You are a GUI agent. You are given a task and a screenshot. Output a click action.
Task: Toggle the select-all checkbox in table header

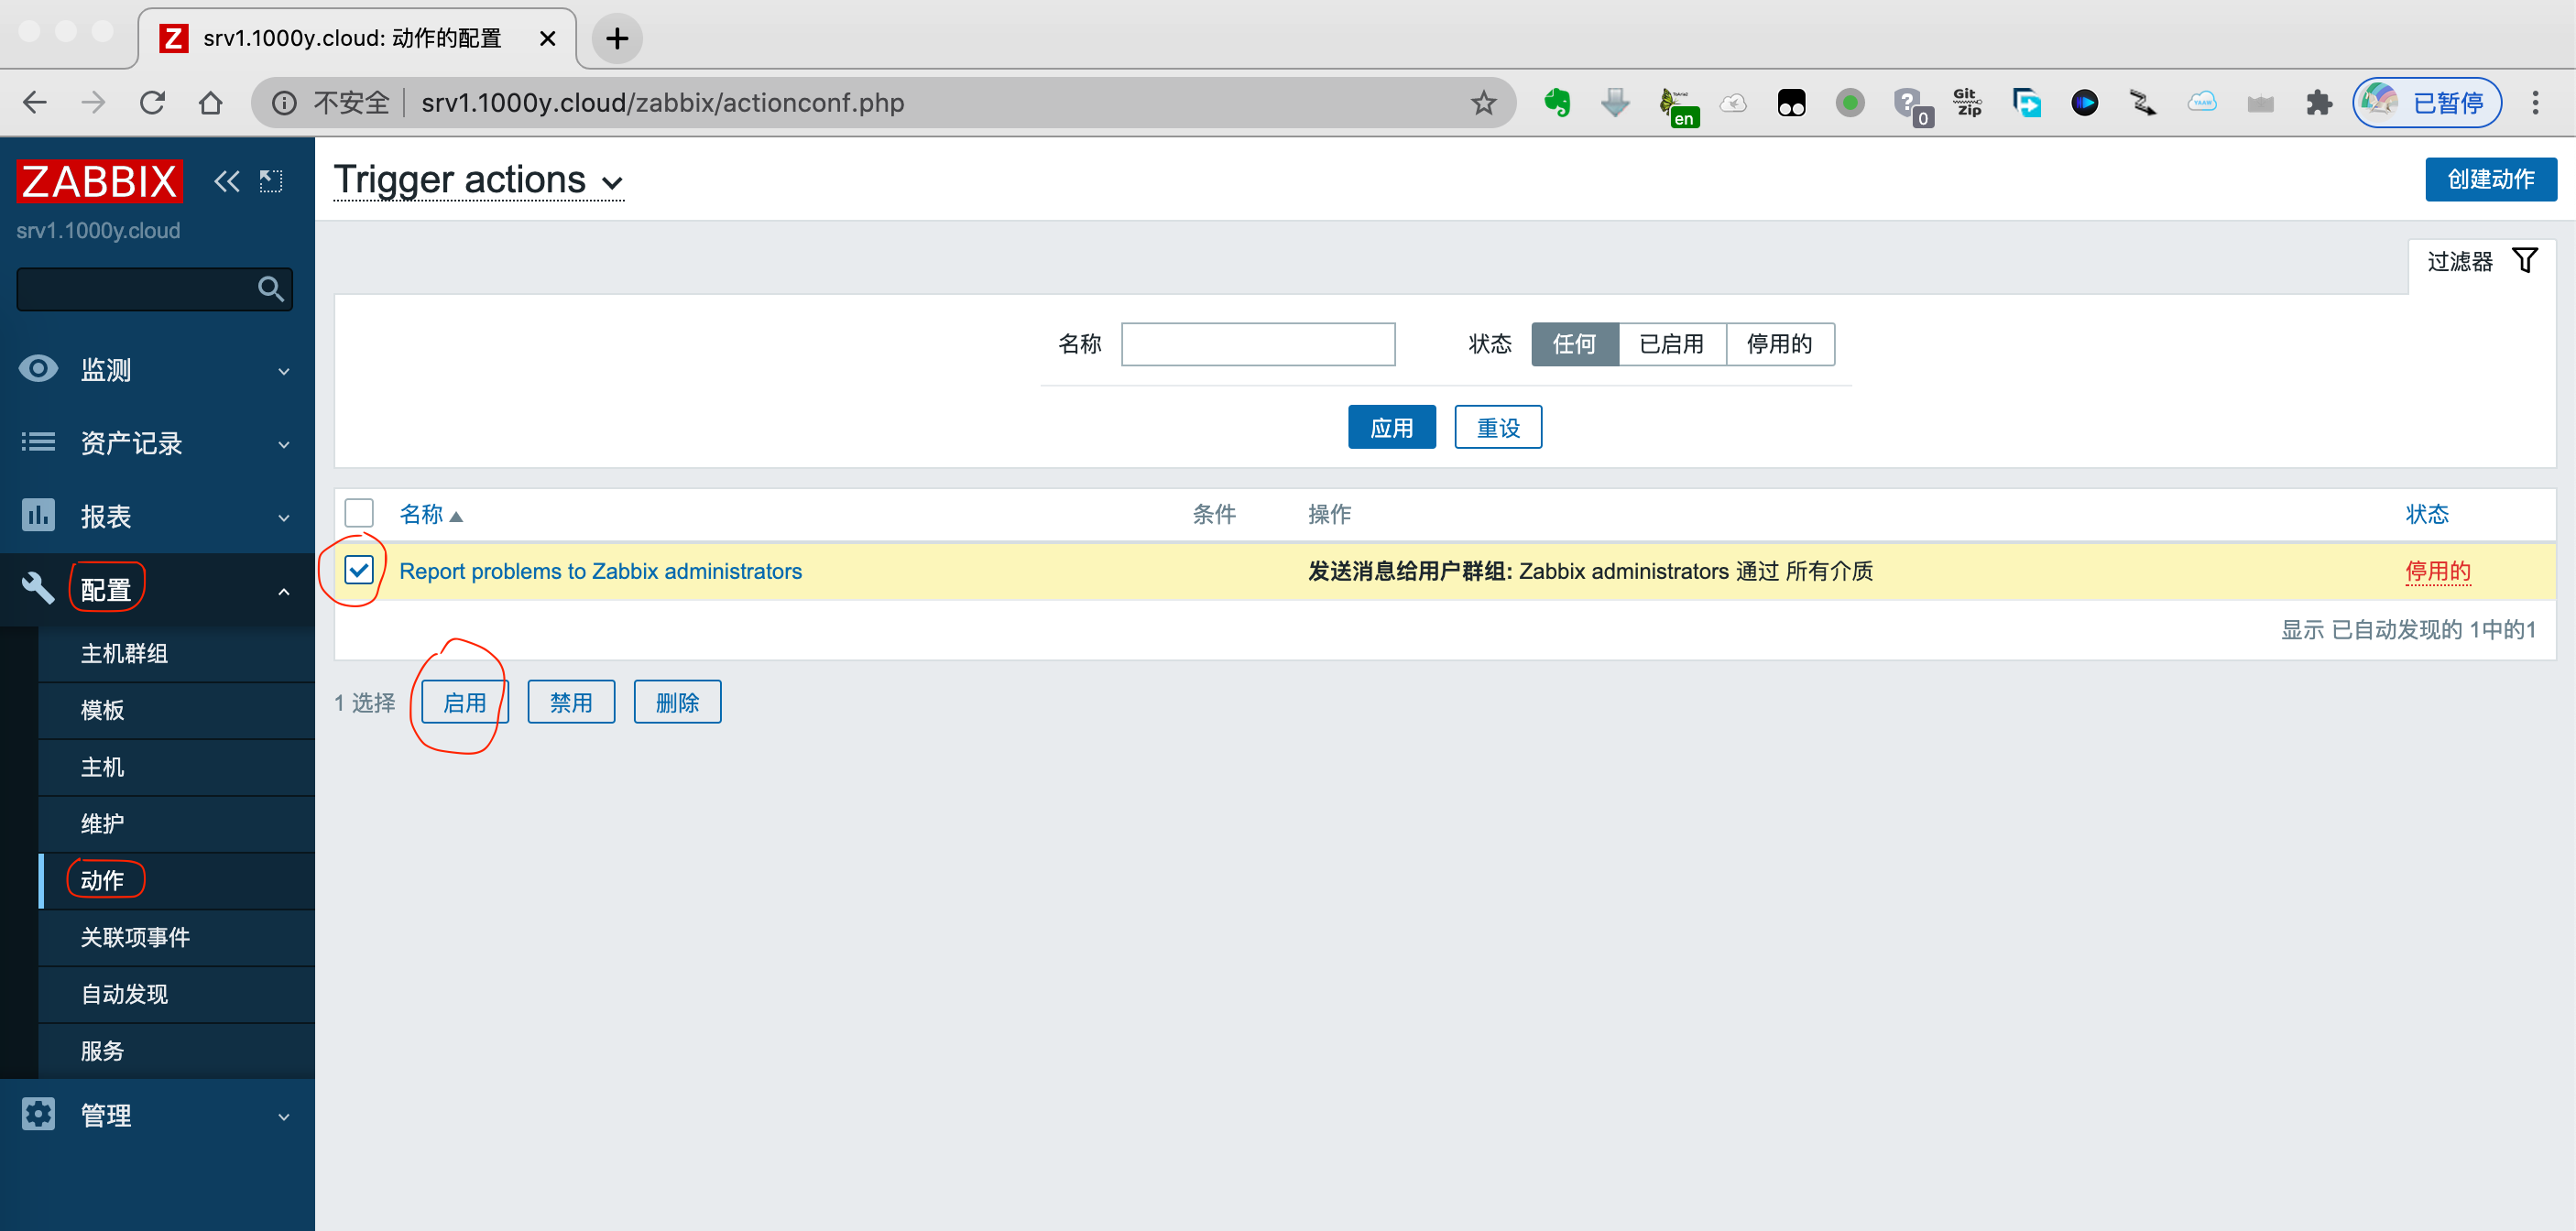(x=358, y=512)
